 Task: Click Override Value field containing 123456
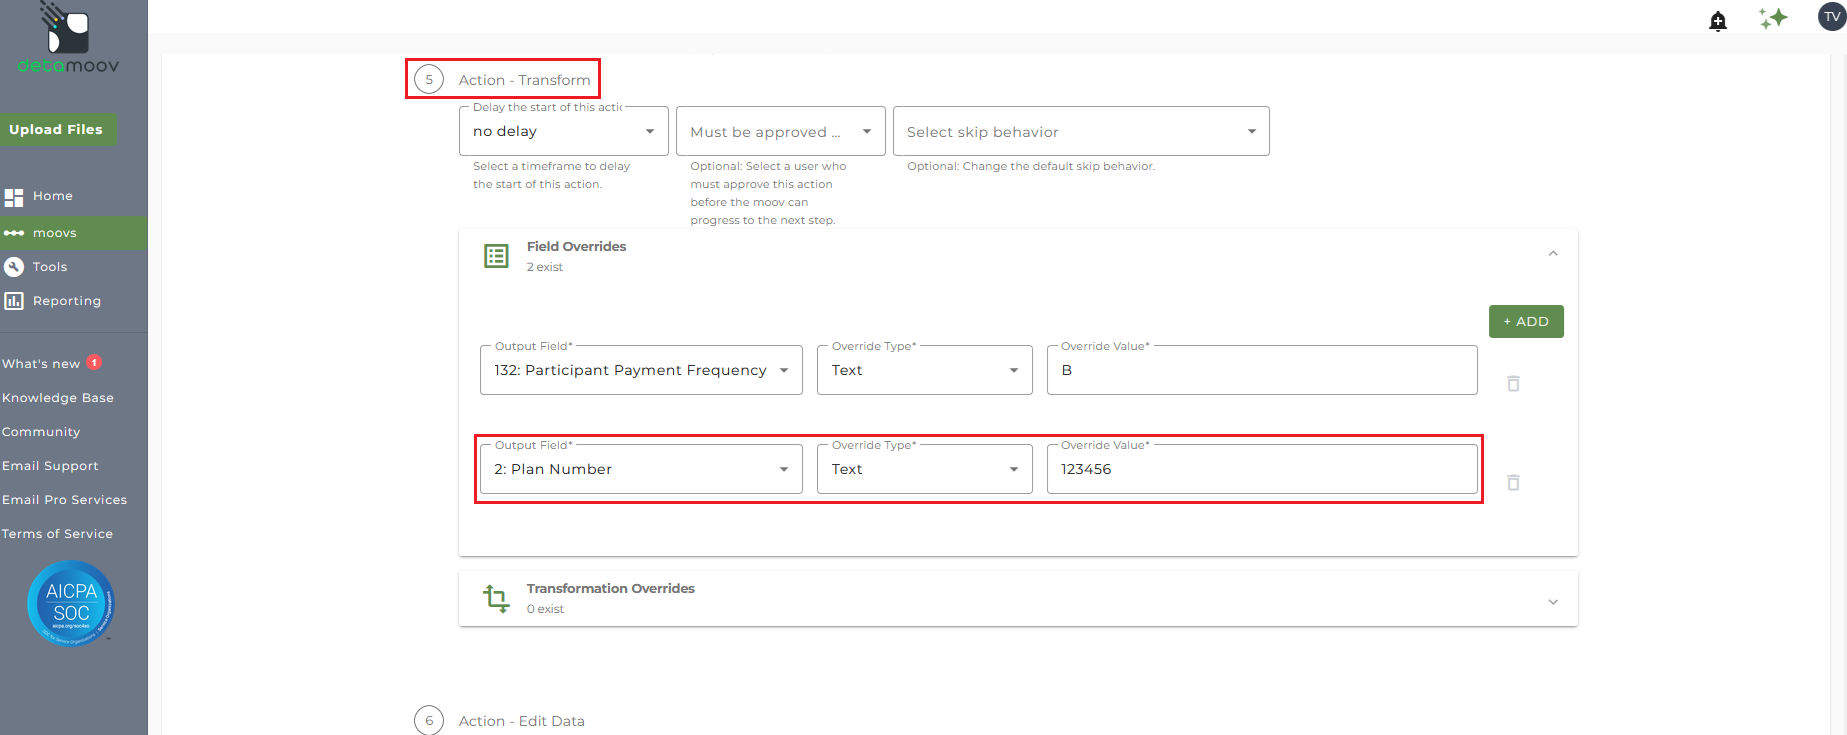click(x=1262, y=469)
